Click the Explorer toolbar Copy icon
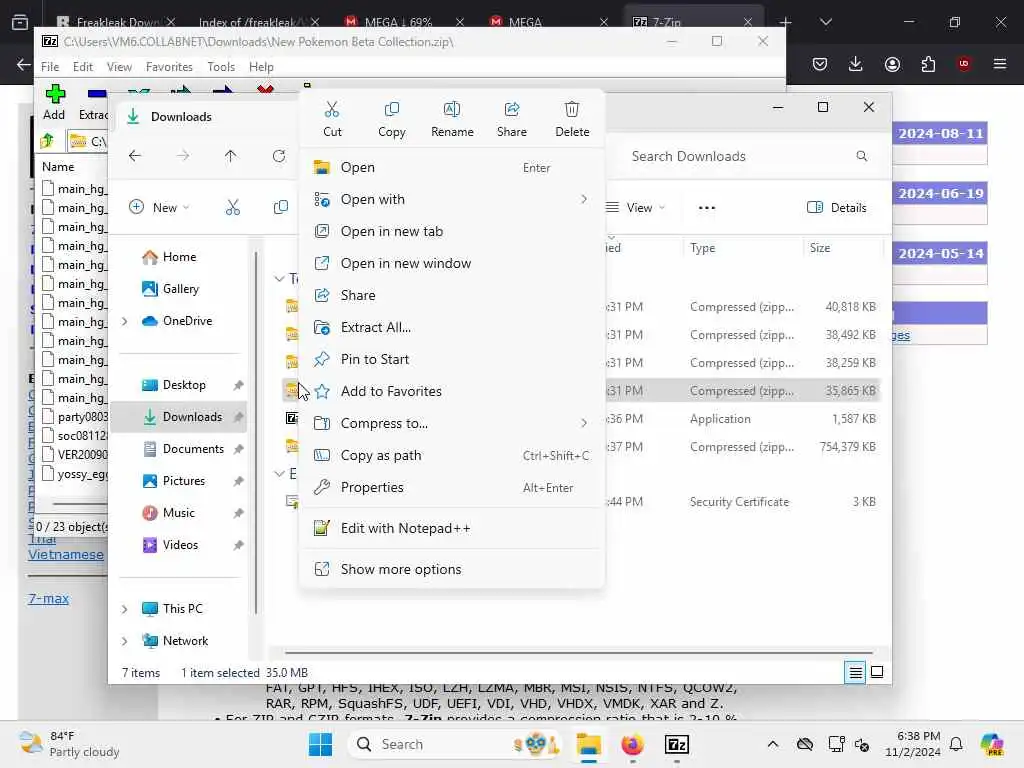Screen dimensions: 1024x768 tap(281, 208)
